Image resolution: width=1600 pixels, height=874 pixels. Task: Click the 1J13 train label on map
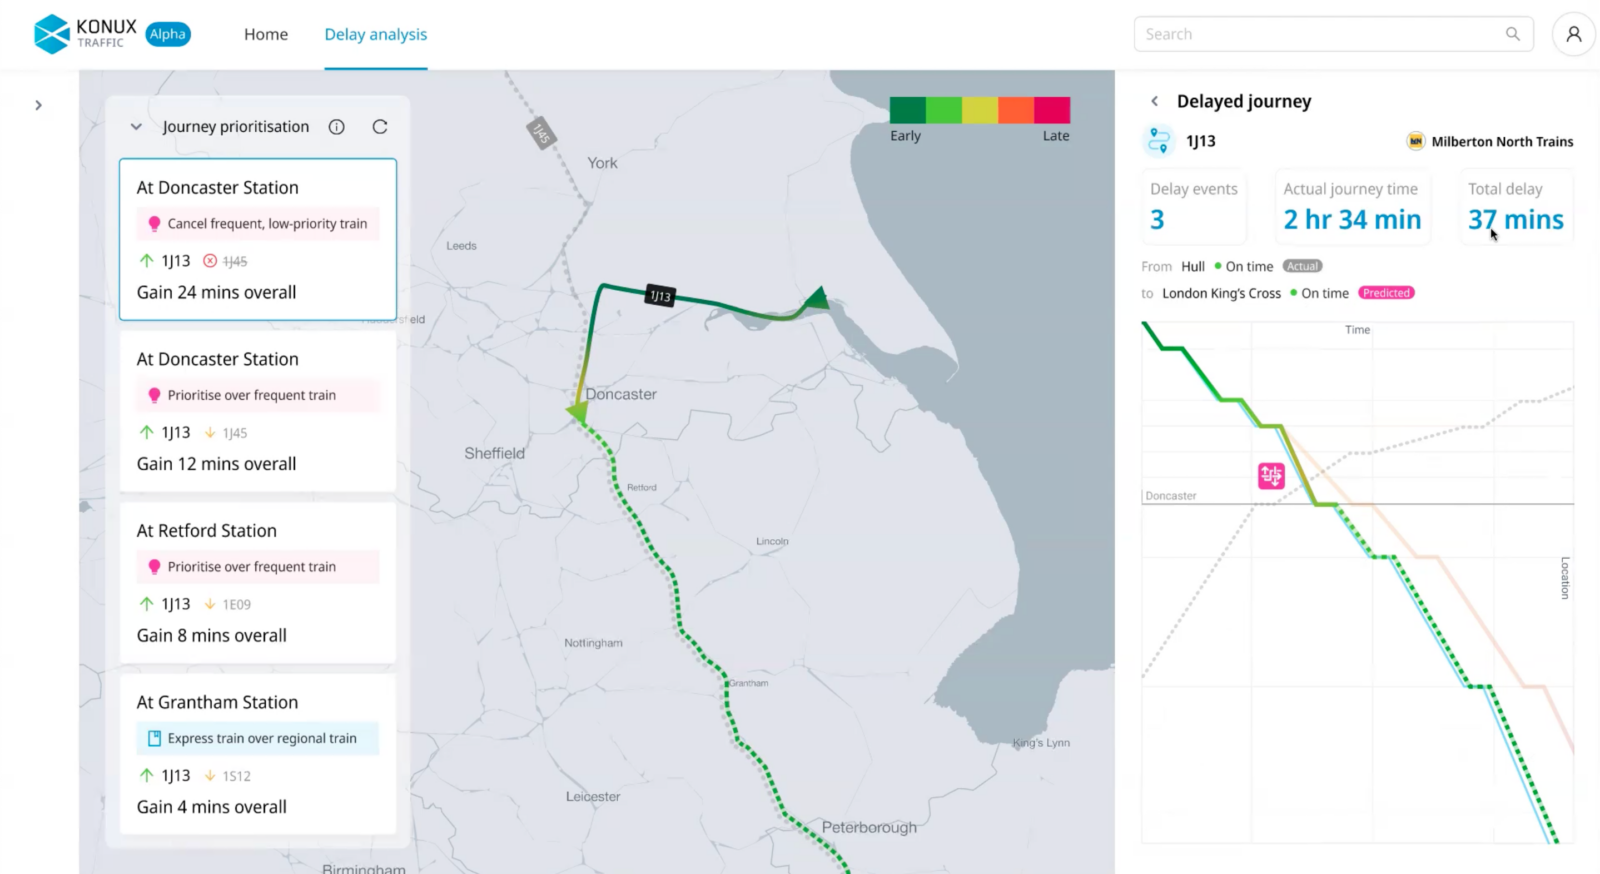pyautogui.click(x=660, y=296)
